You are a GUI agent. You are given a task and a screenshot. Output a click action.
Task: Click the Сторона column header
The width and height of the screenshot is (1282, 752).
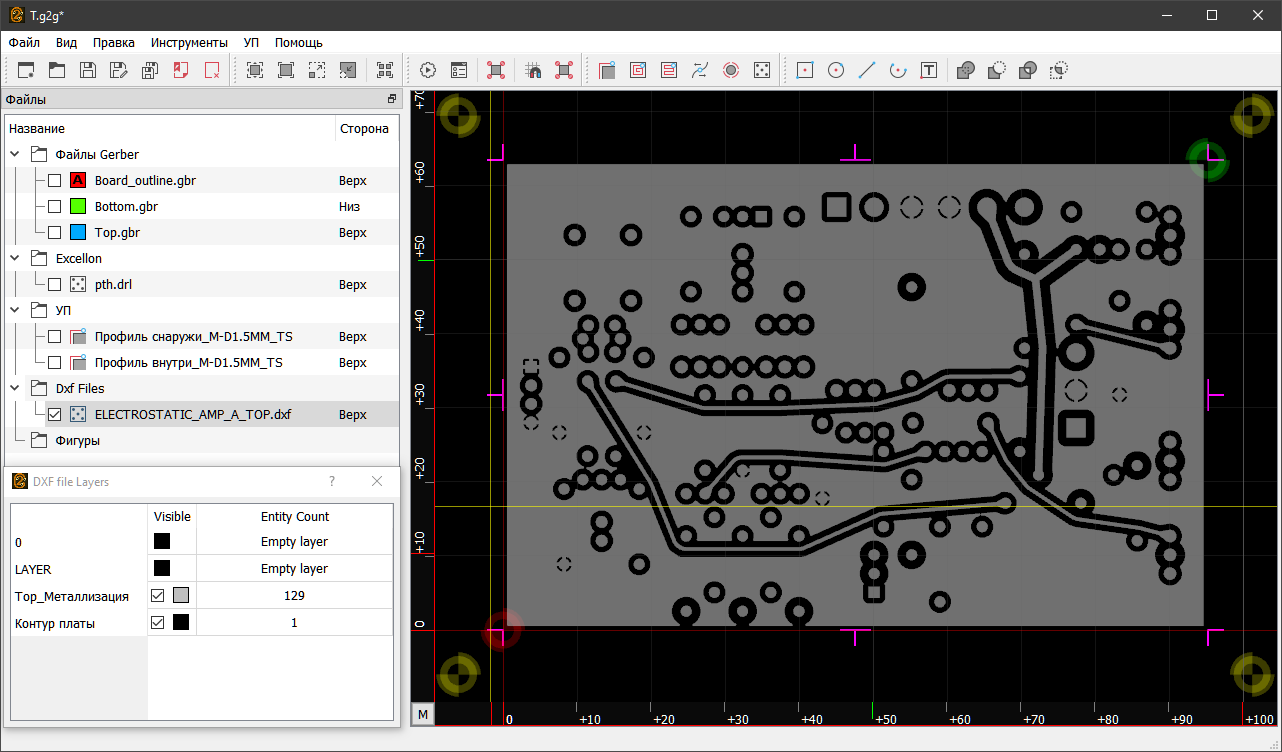coord(364,129)
